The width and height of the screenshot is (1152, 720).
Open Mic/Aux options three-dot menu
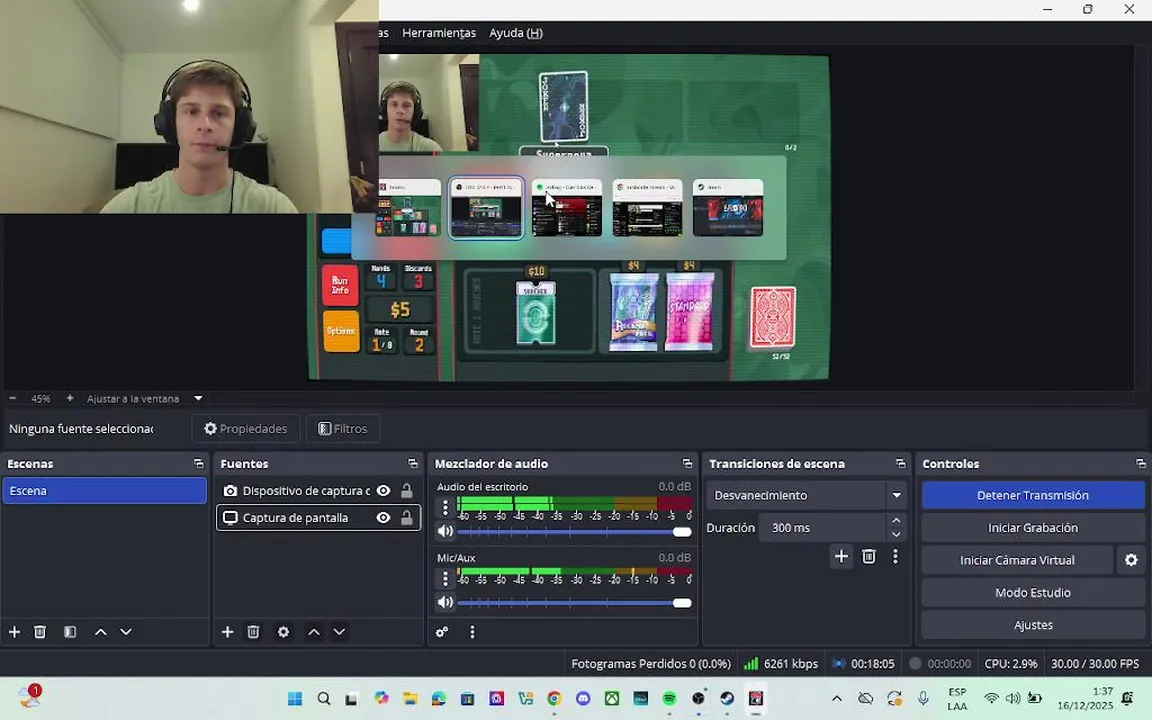(444, 579)
